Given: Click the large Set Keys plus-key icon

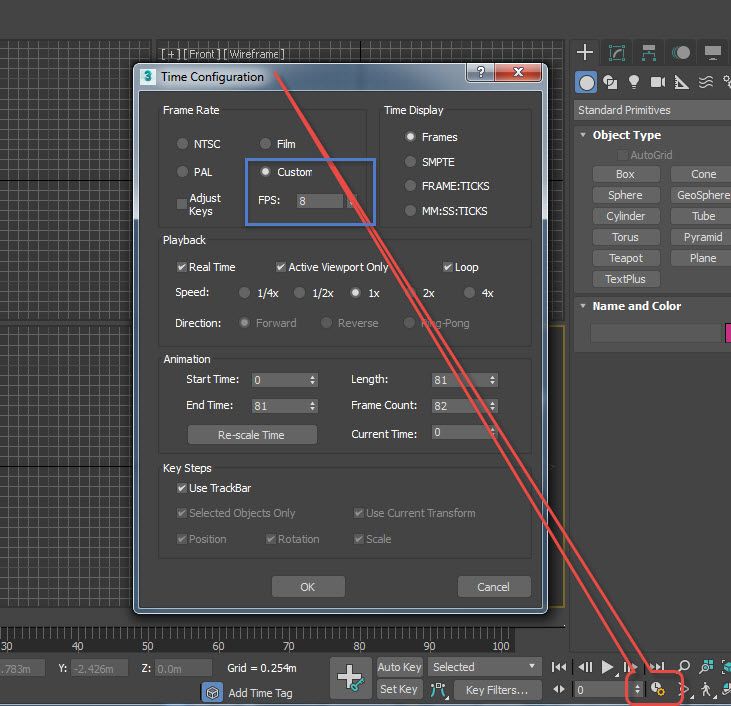Looking at the screenshot, I should [351, 678].
